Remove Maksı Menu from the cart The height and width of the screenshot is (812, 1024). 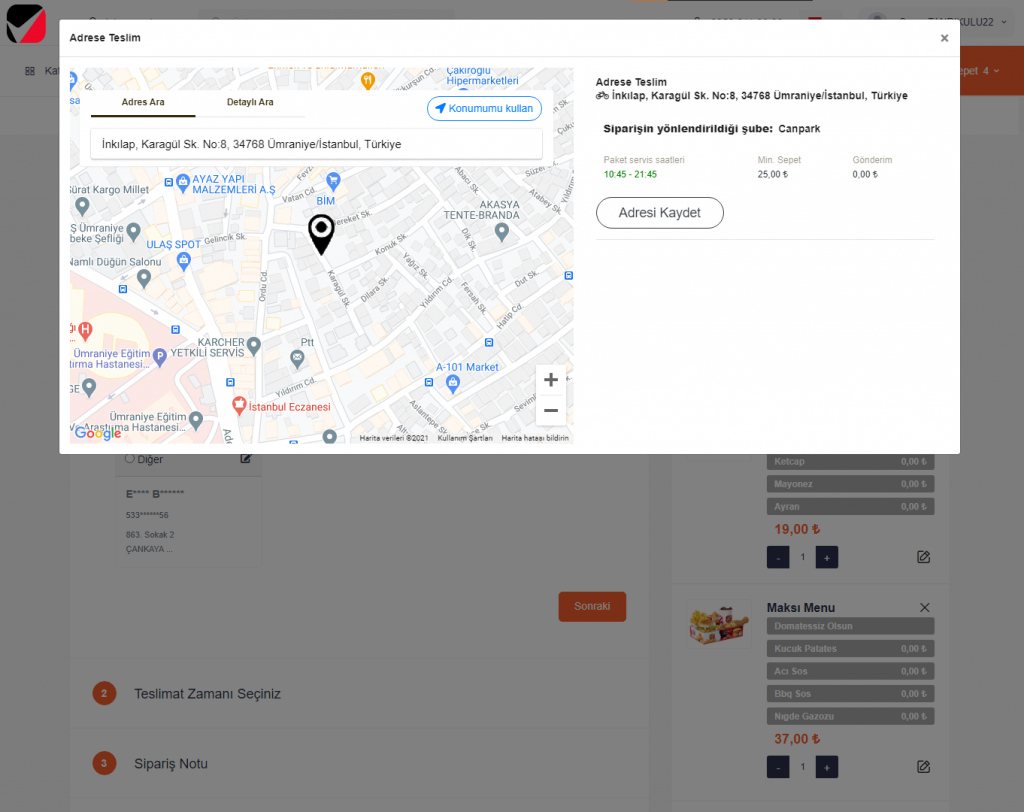pyautogui.click(x=924, y=608)
